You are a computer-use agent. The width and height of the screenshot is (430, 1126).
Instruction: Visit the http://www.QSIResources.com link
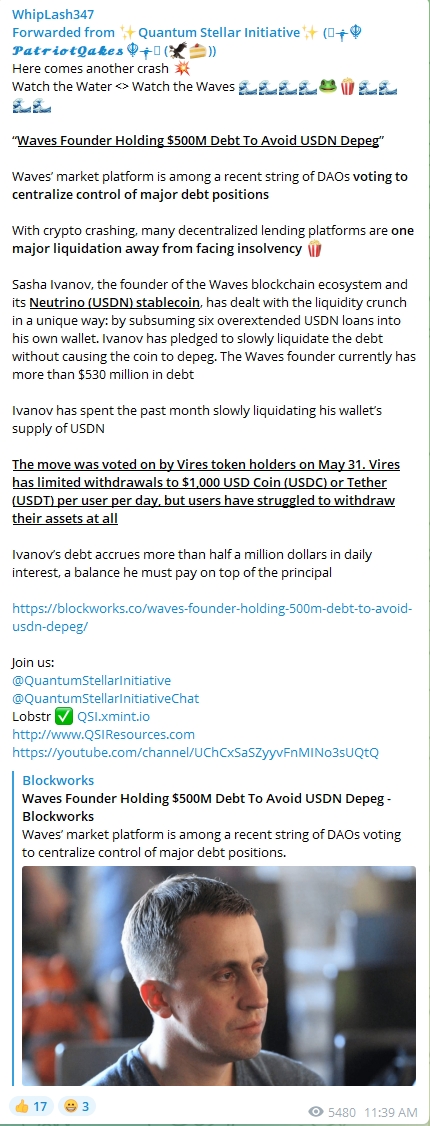[103, 734]
